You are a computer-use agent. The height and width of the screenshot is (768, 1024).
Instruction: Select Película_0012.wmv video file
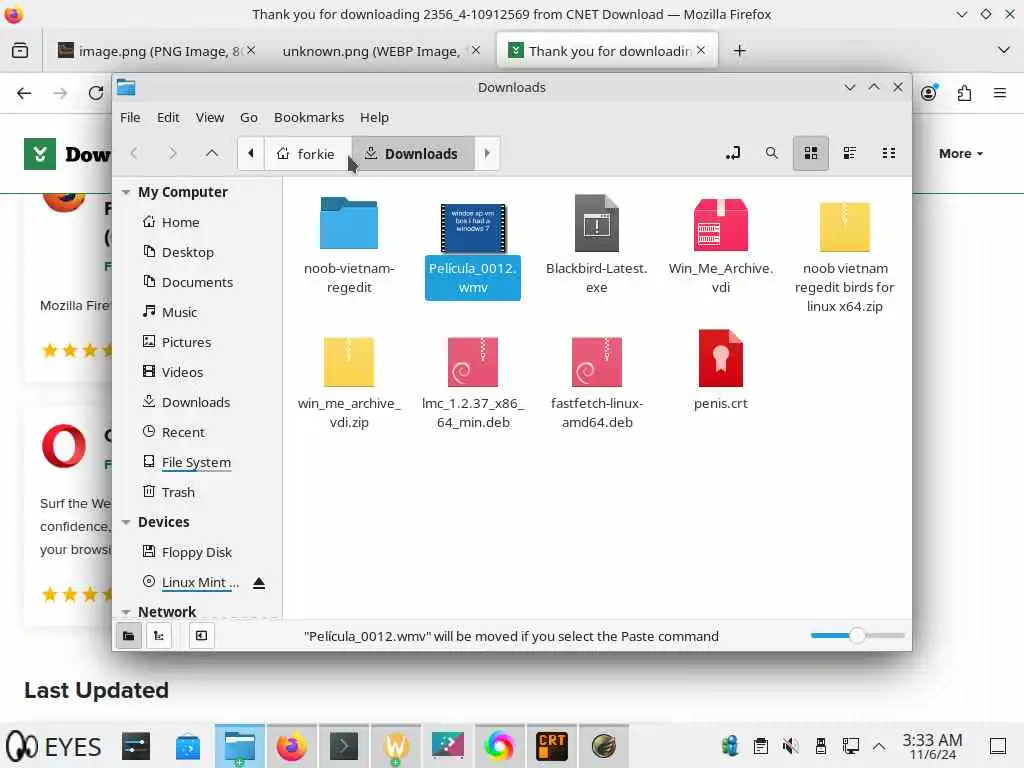[473, 228]
